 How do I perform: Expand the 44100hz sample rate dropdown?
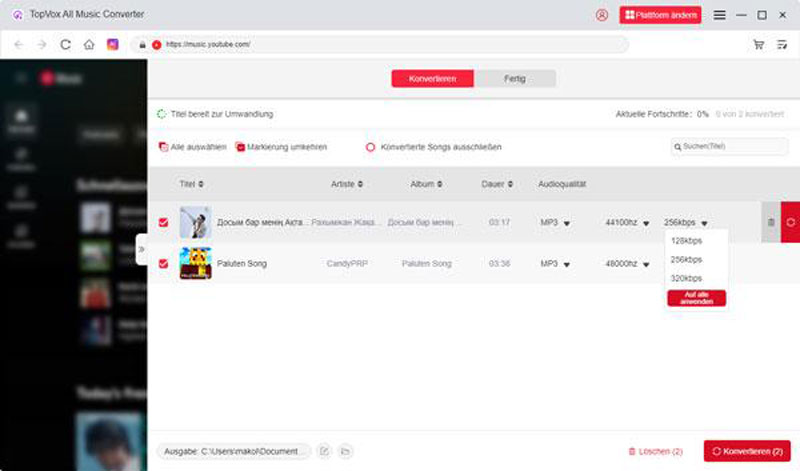(646, 223)
